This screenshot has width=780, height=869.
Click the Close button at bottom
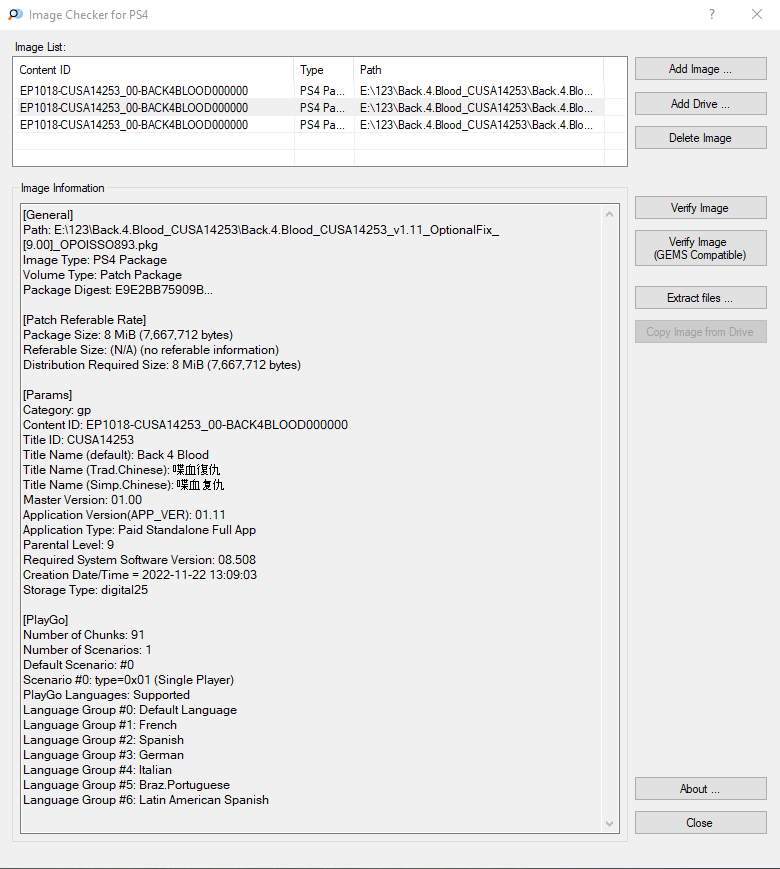point(701,823)
